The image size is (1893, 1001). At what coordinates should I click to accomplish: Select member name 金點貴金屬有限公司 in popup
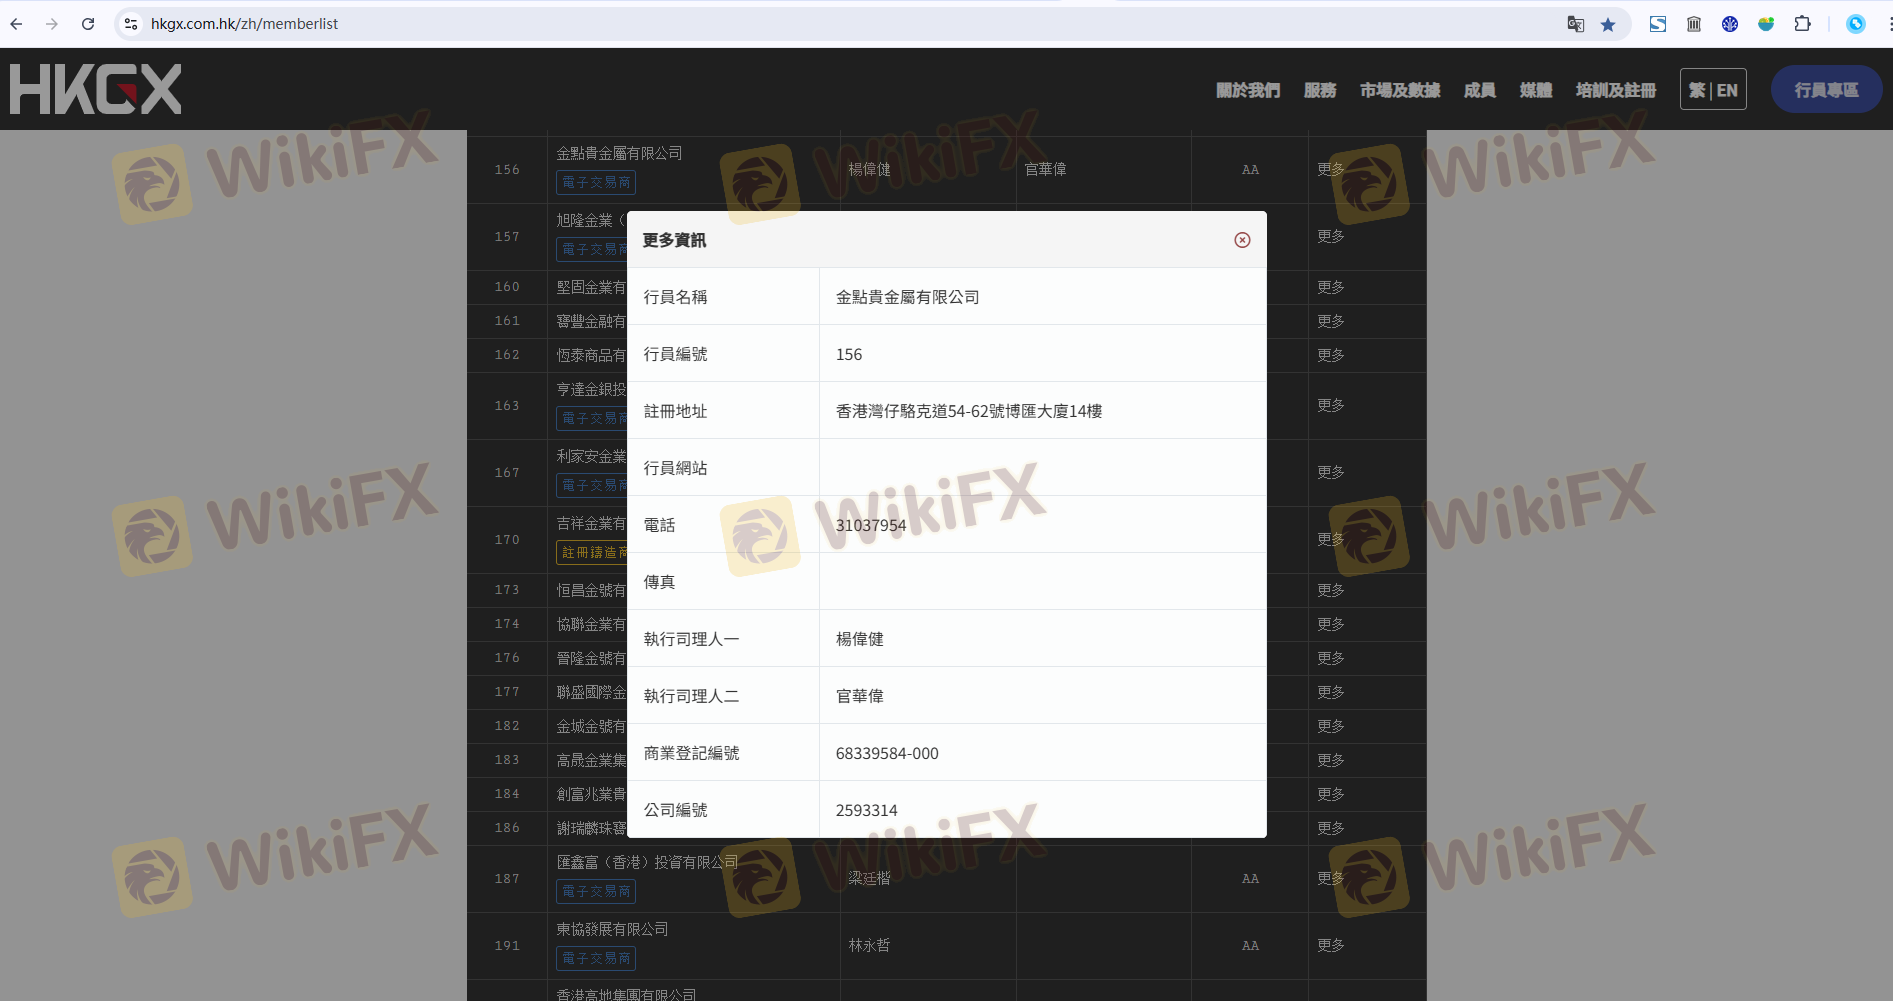tap(908, 297)
